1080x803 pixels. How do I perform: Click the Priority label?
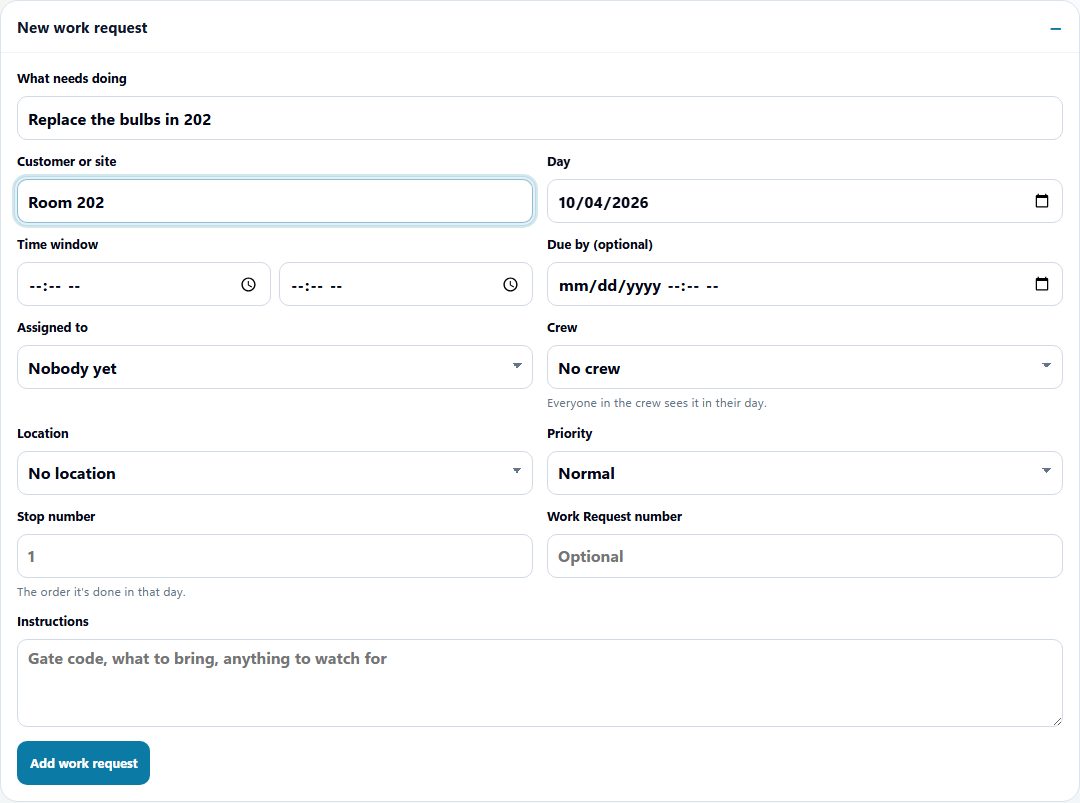pyautogui.click(x=570, y=434)
